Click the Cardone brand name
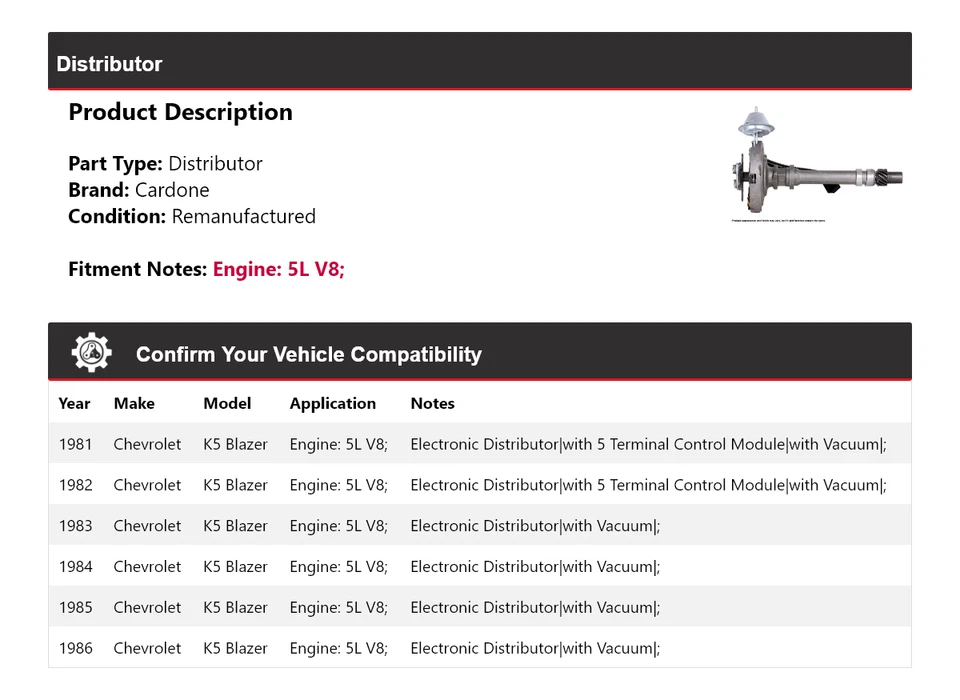 172,189
